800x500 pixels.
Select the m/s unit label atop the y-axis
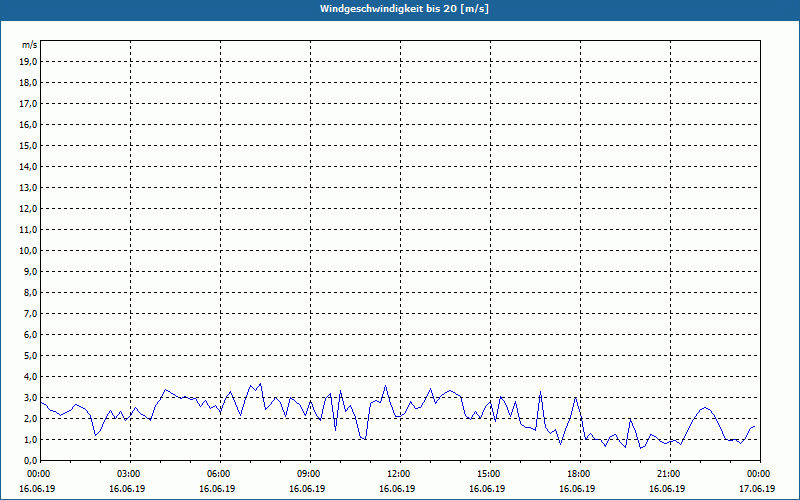click(x=30, y=45)
